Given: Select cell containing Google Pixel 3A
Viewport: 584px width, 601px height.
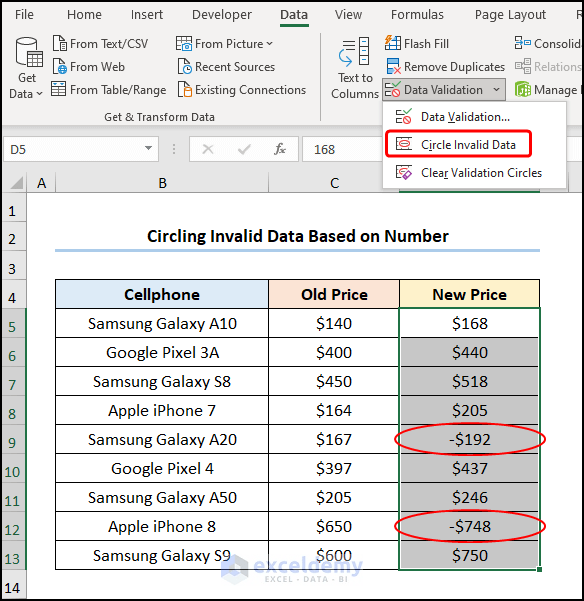Looking at the screenshot, I should click(x=162, y=353).
